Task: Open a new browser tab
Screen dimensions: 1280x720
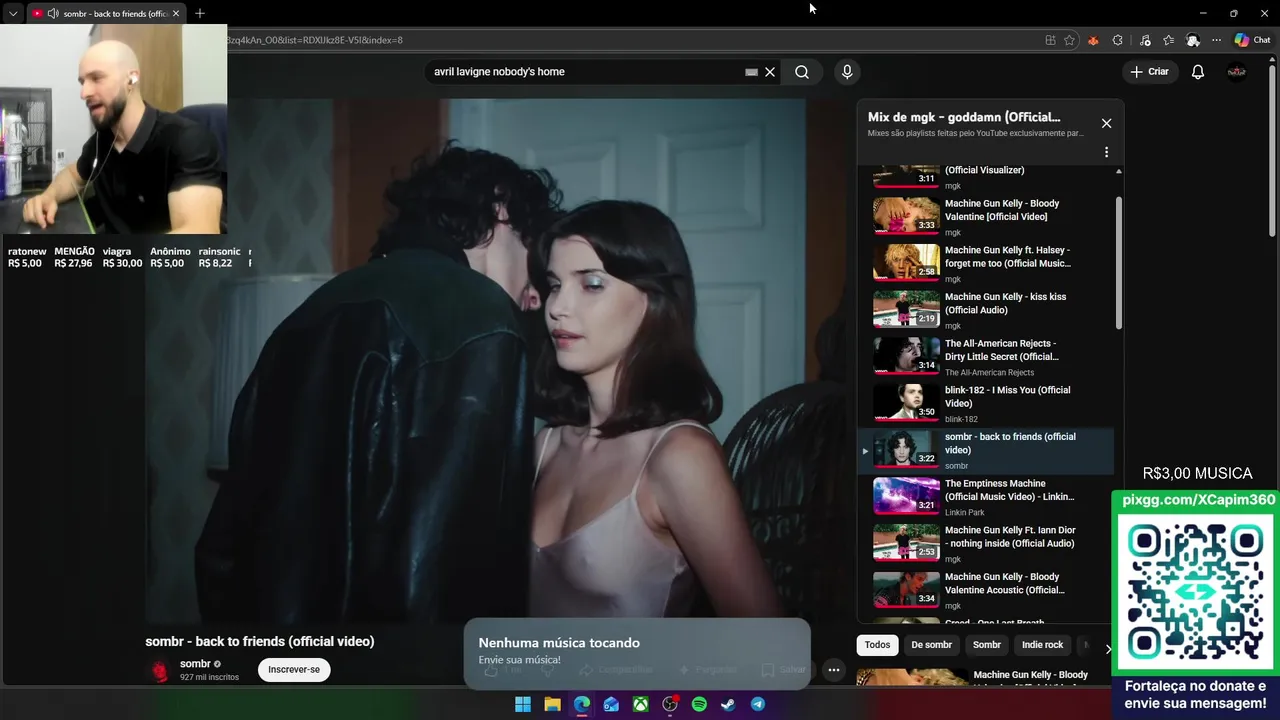Action: coord(200,13)
